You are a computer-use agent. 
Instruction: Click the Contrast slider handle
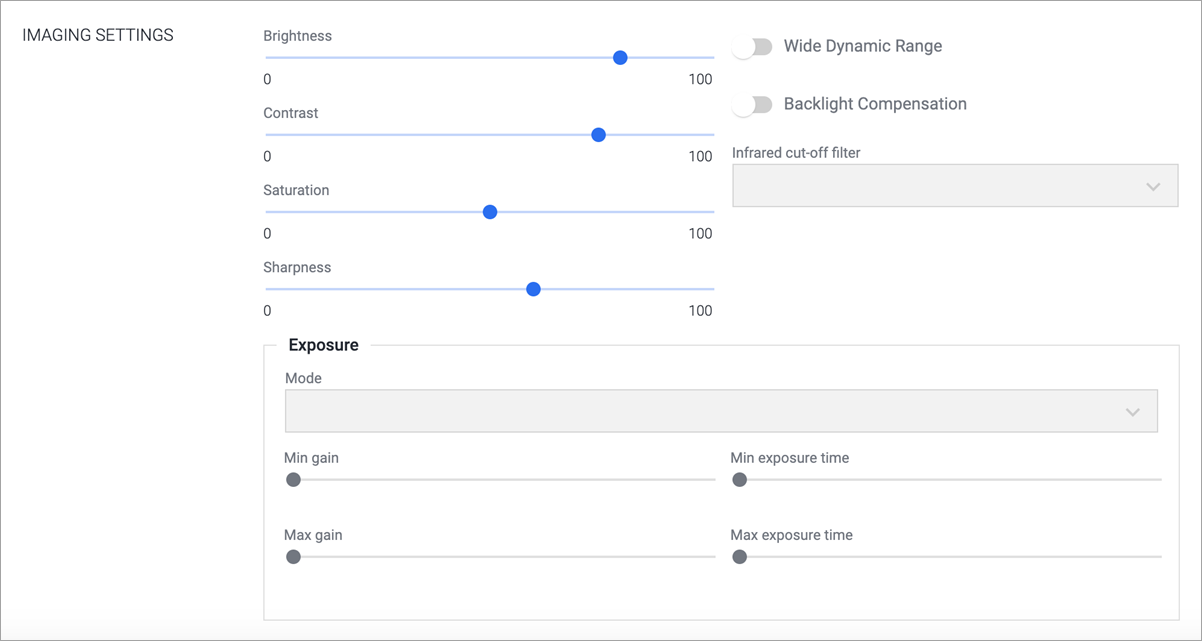[598, 134]
